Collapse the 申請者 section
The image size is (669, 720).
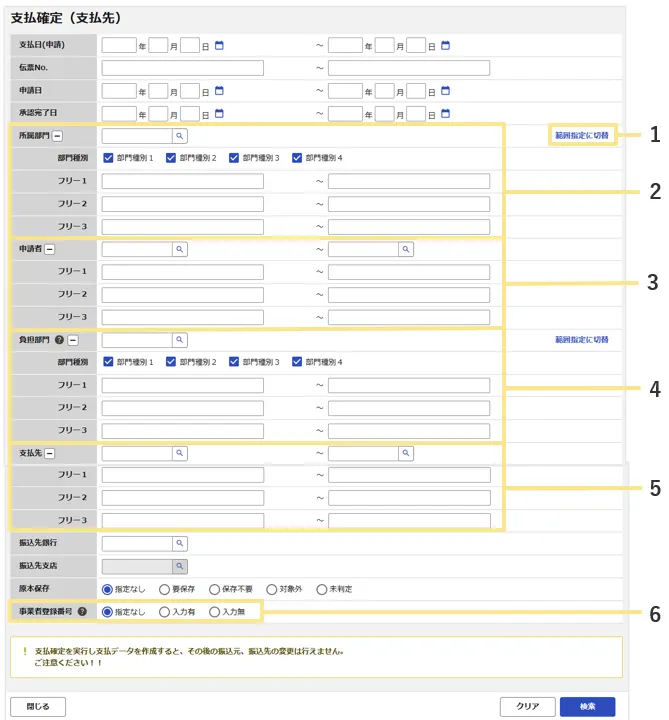[48, 249]
